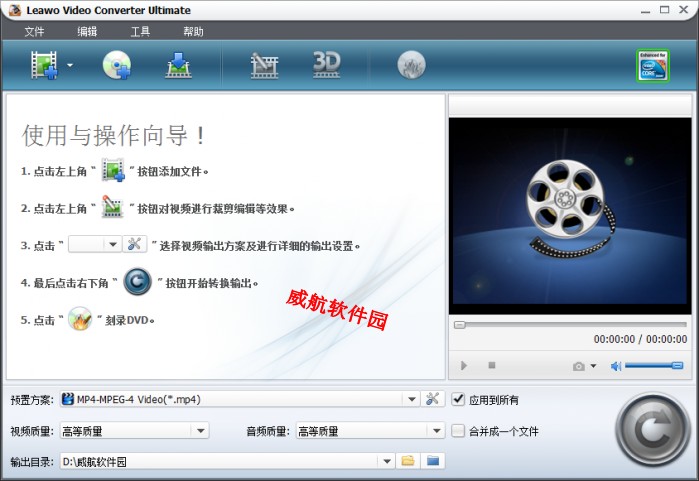Click the Intel Core acceleration badge
The height and width of the screenshot is (481, 699).
point(653,66)
